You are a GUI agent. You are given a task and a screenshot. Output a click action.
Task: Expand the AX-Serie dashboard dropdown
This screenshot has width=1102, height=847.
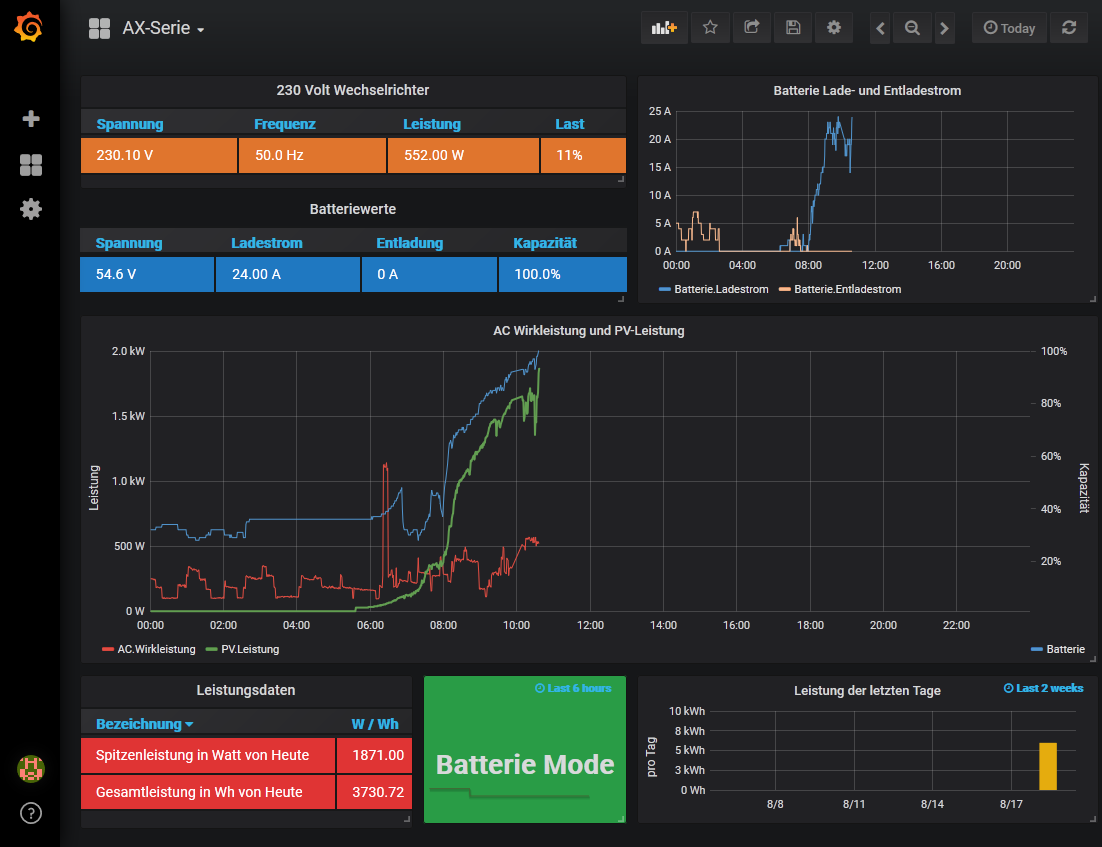coord(163,29)
